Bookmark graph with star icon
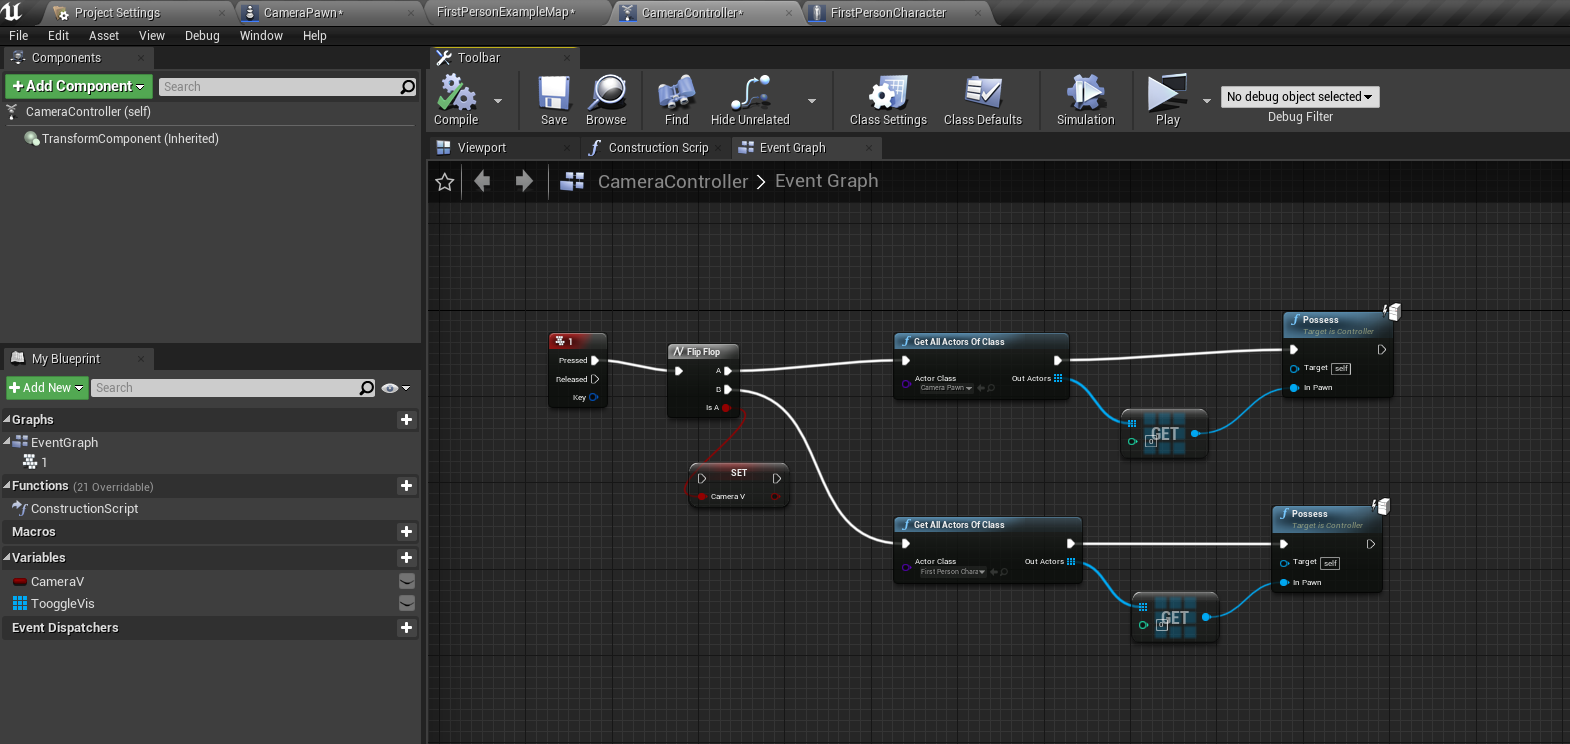Screen dimensions: 1570x744 445,181
